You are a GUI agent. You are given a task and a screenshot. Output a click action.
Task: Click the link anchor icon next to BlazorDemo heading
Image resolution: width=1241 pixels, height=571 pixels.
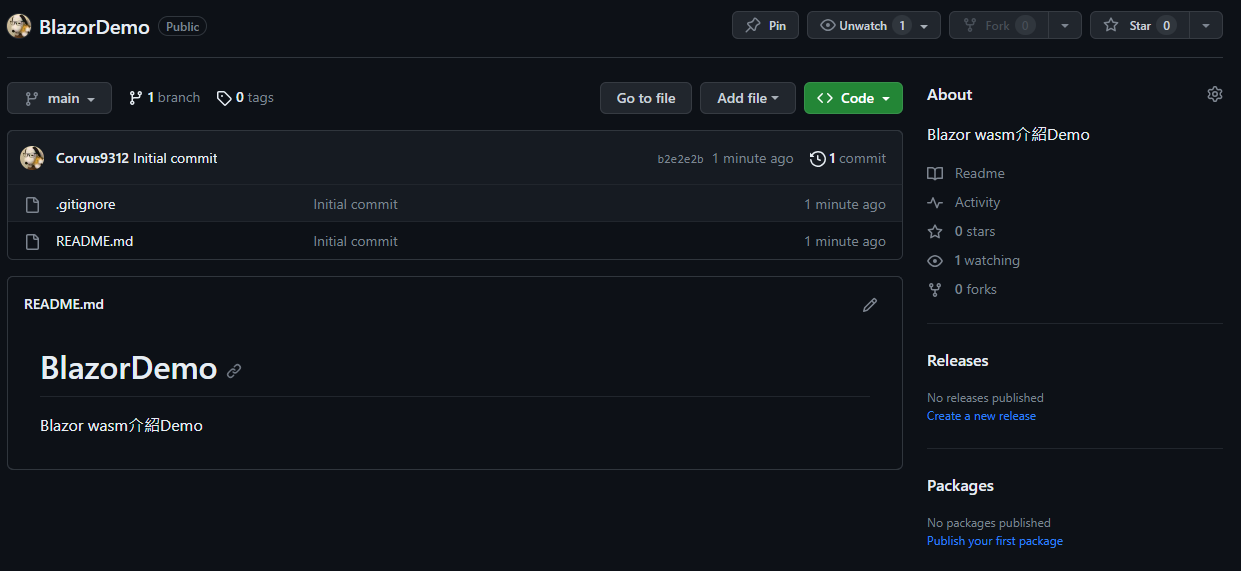pyautogui.click(x=234, y=371)
